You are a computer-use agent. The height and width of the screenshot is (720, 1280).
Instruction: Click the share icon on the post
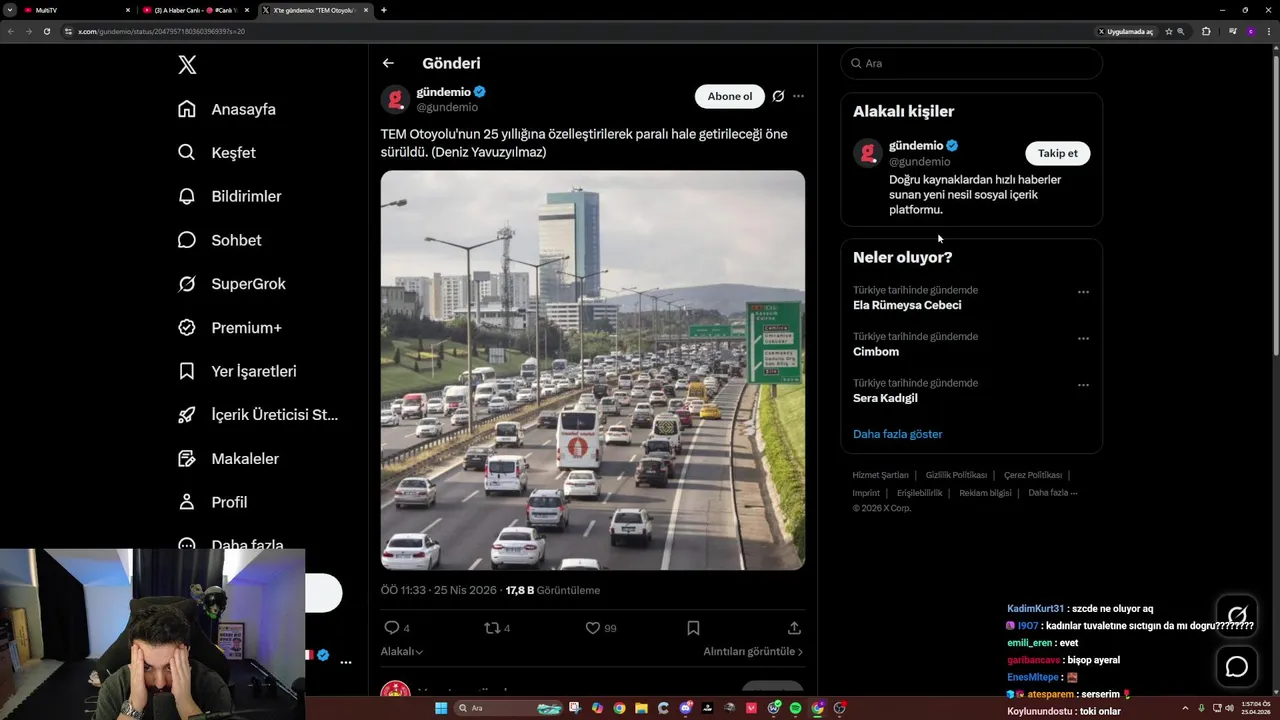click(794, 628)
